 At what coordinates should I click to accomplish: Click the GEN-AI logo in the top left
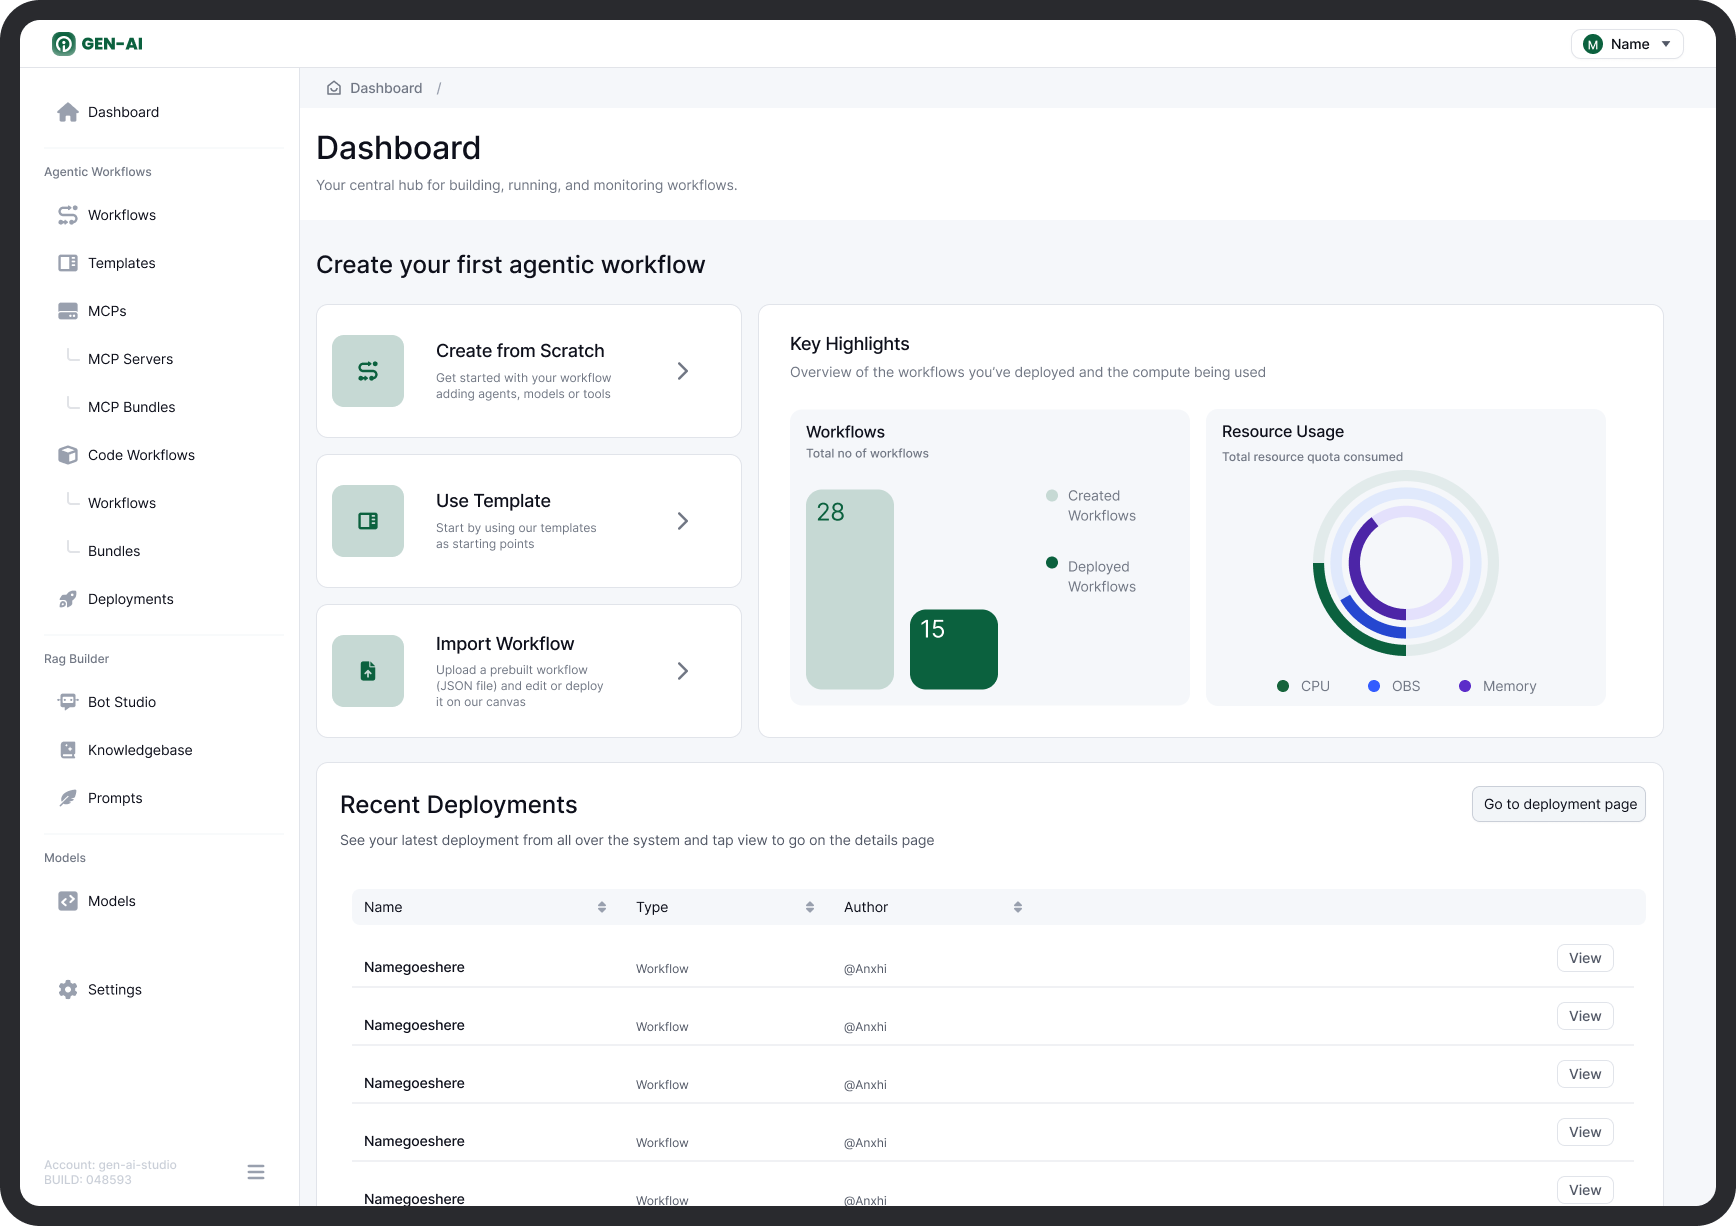click(x=97, y=44)
